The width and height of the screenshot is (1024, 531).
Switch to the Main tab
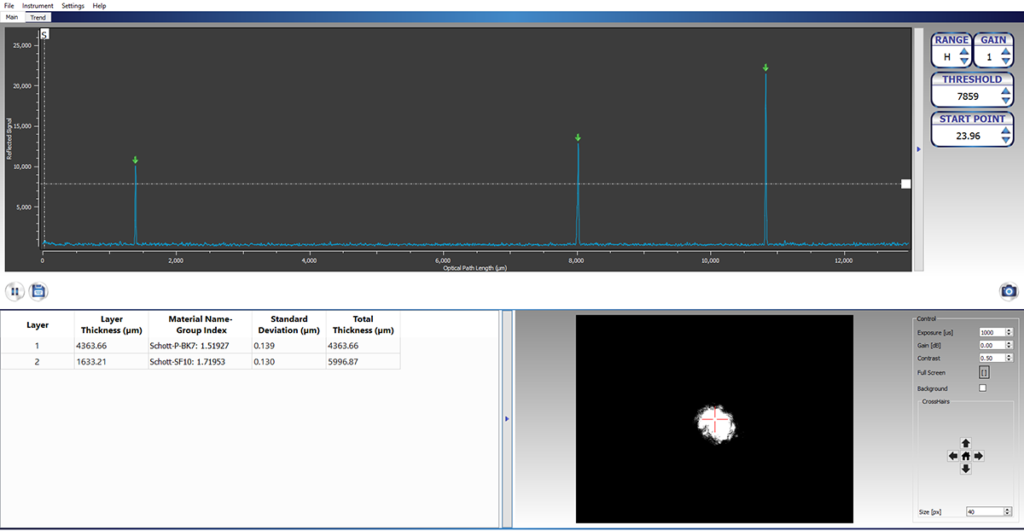click(x=12, y=17)
